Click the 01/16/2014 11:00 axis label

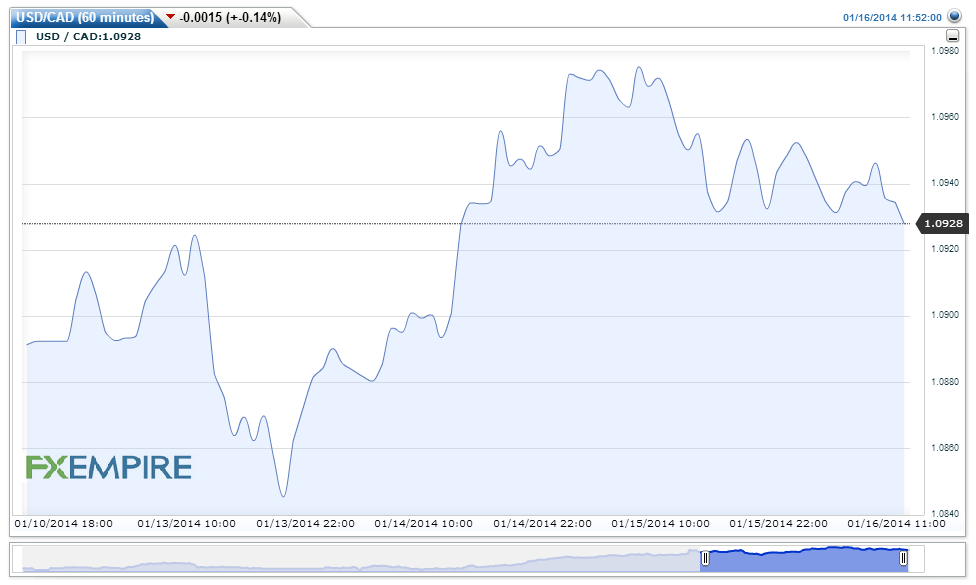(x=896, y=523)
